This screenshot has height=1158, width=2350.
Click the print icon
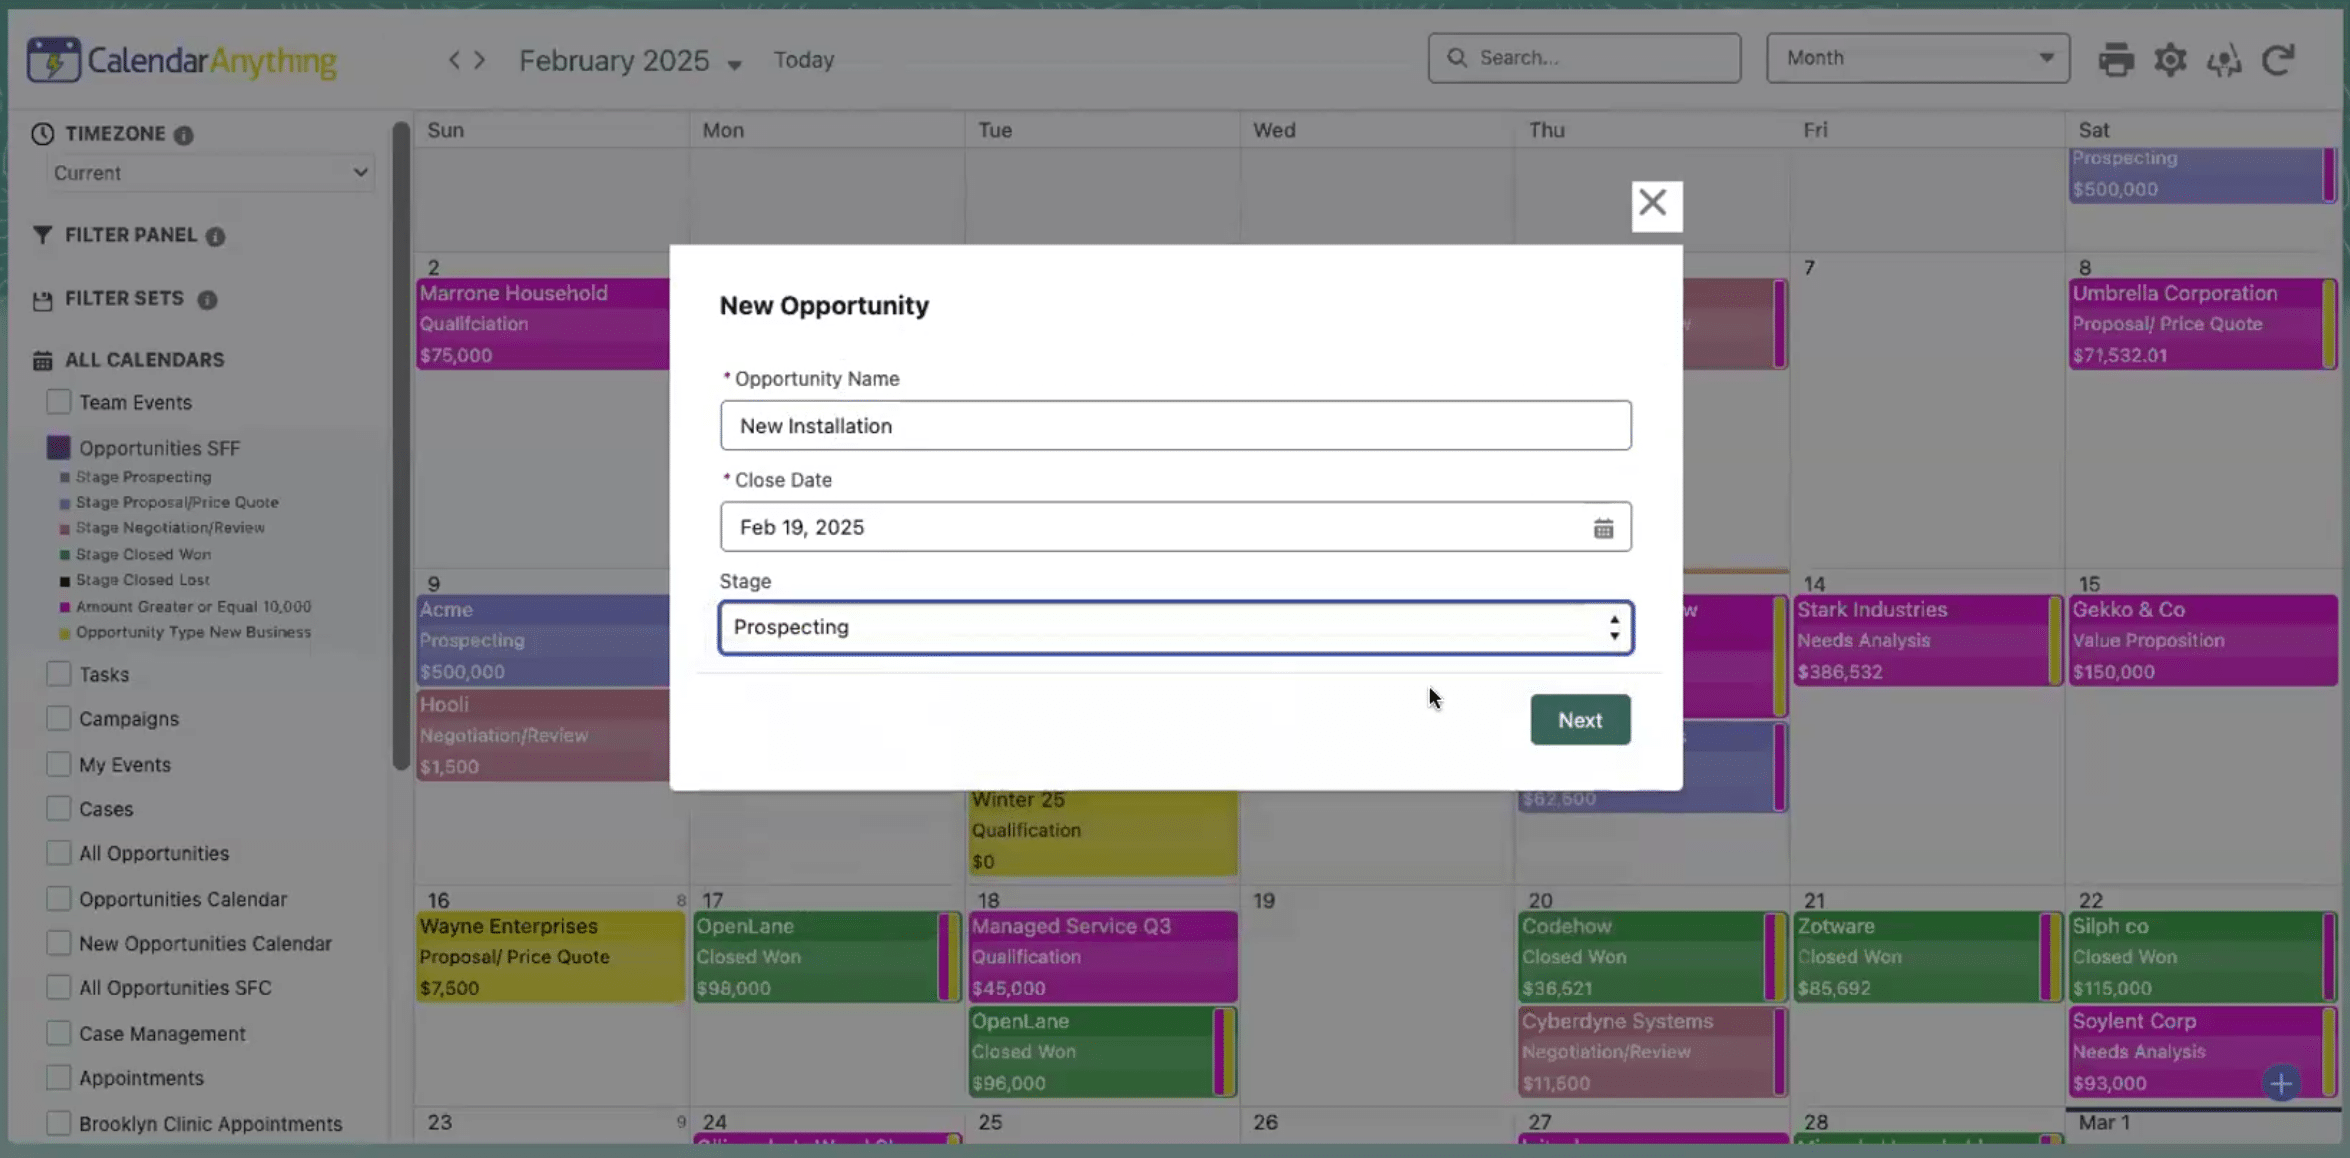pos(2115,60)
